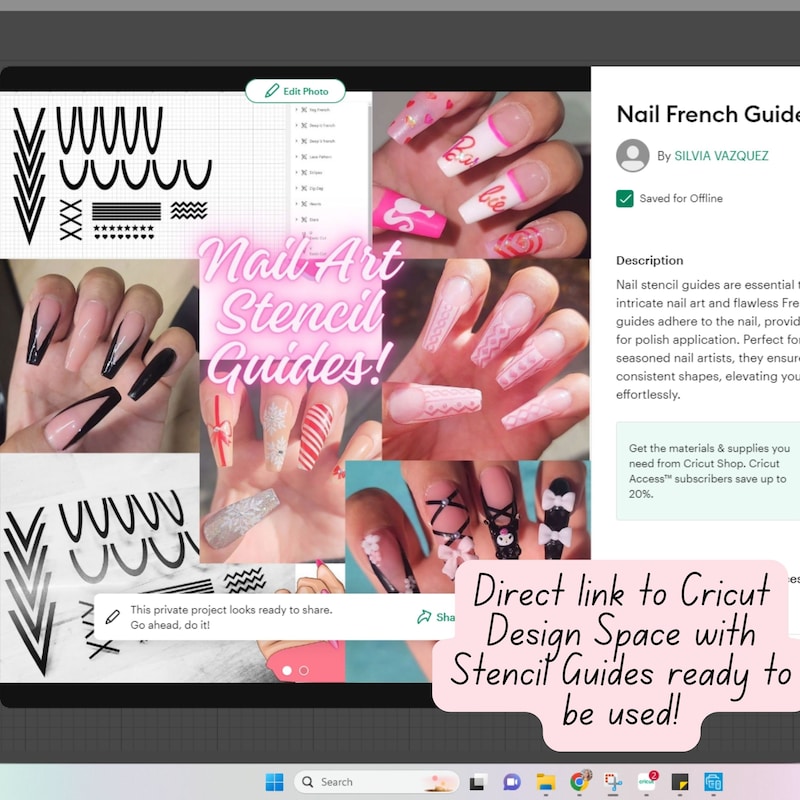This screenshot has width=800, height=800.
Task: Click the Stars layer icon
Action: 304,220
